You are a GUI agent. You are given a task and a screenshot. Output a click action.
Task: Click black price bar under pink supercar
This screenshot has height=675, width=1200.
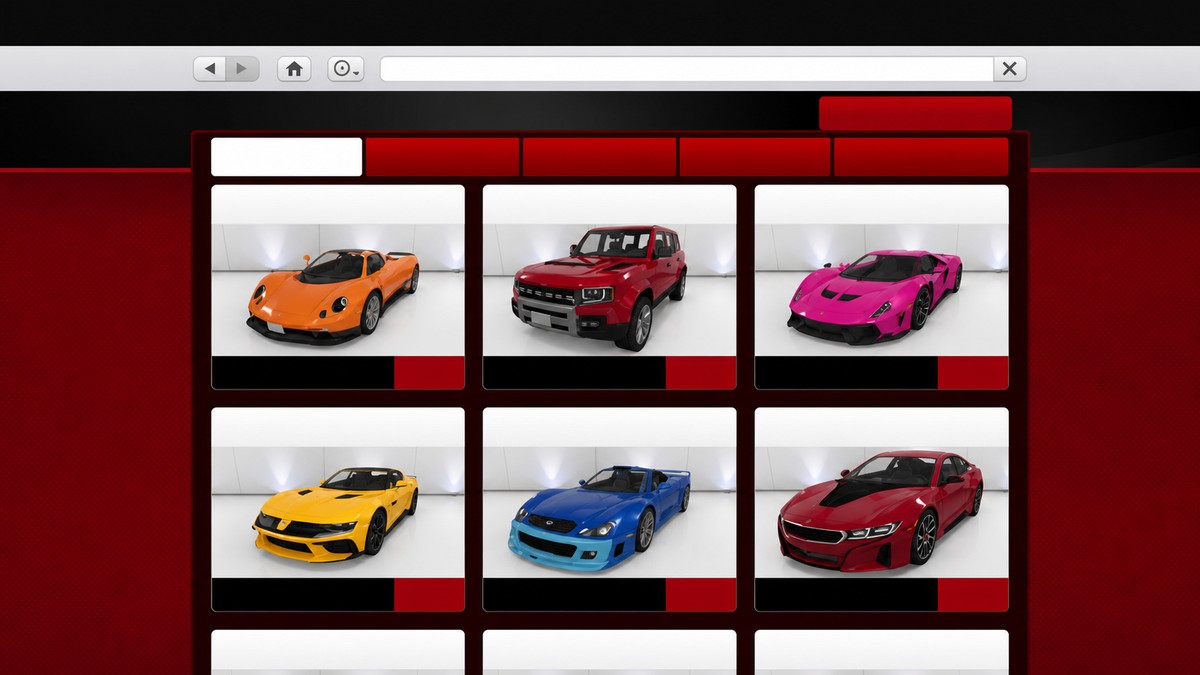(846, 372)
